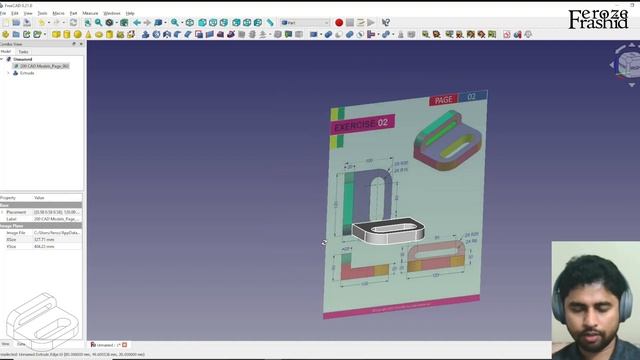This screenshot has width=640, height=360.
Task: Click the Right view cube icon
Action: coord(224,23)
